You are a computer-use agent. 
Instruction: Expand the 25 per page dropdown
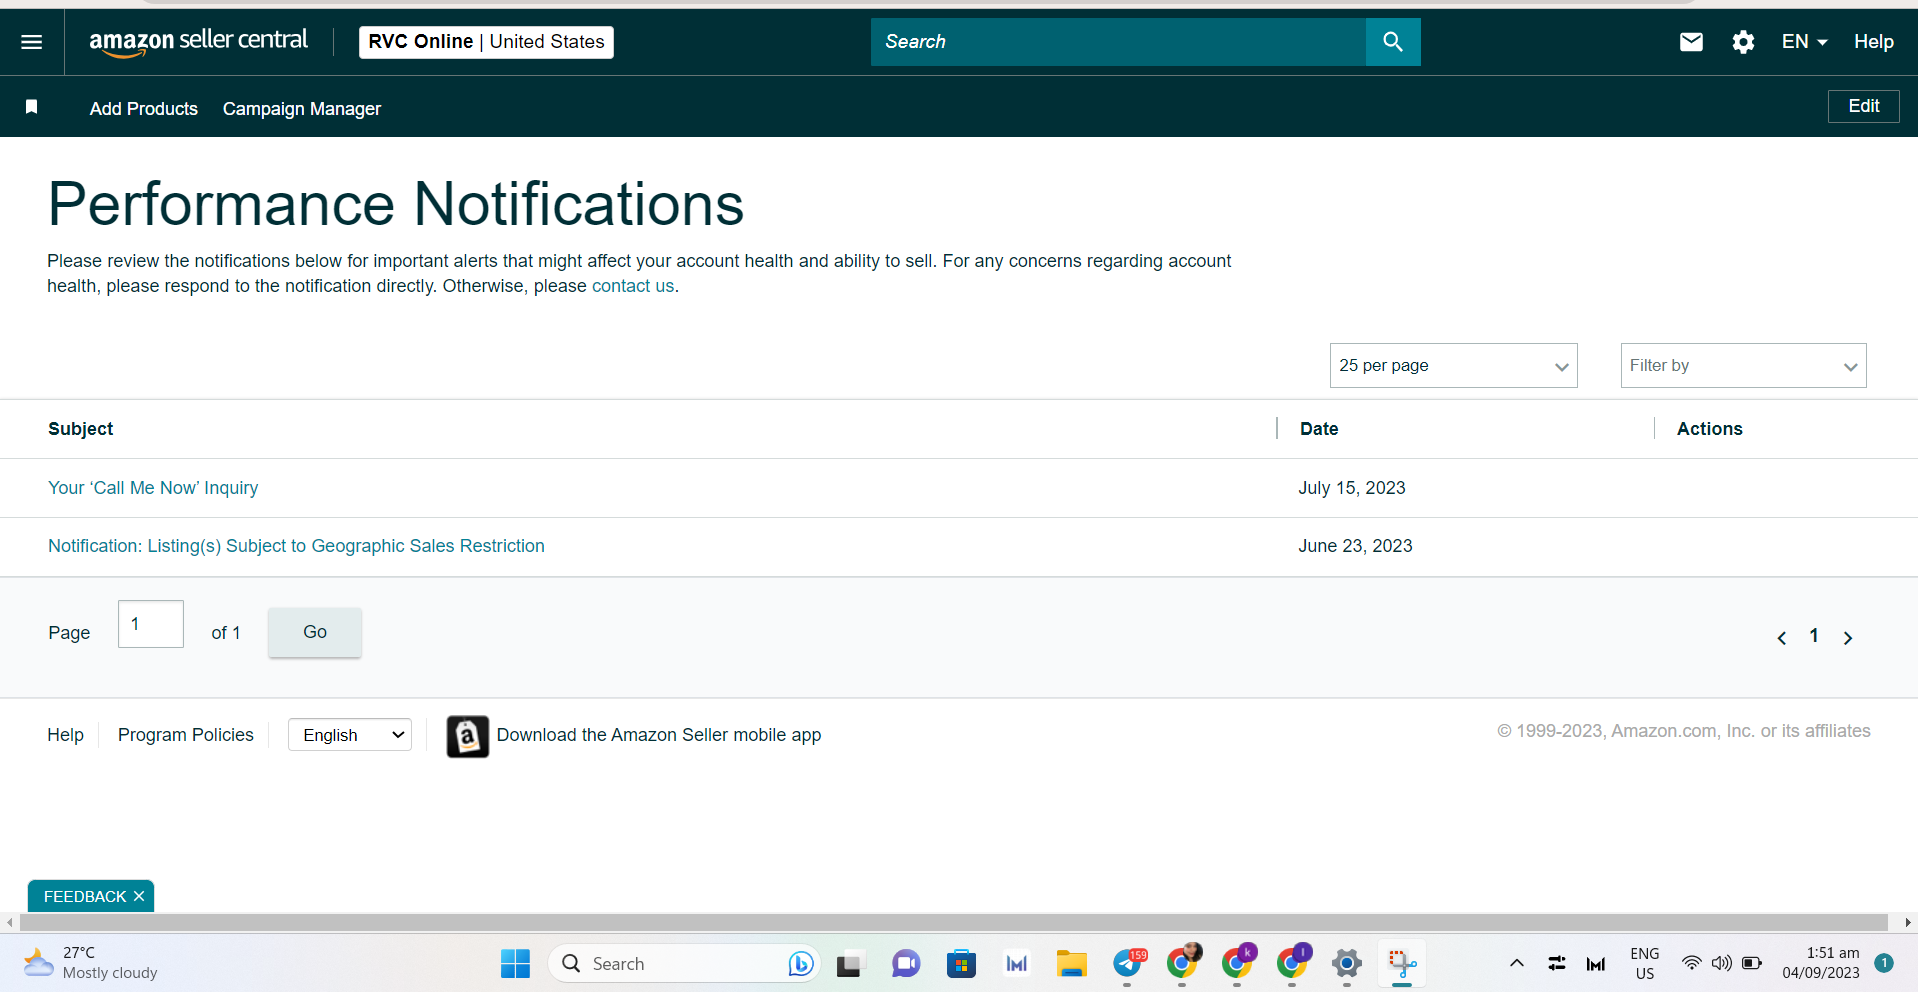tap(1453, 366)
